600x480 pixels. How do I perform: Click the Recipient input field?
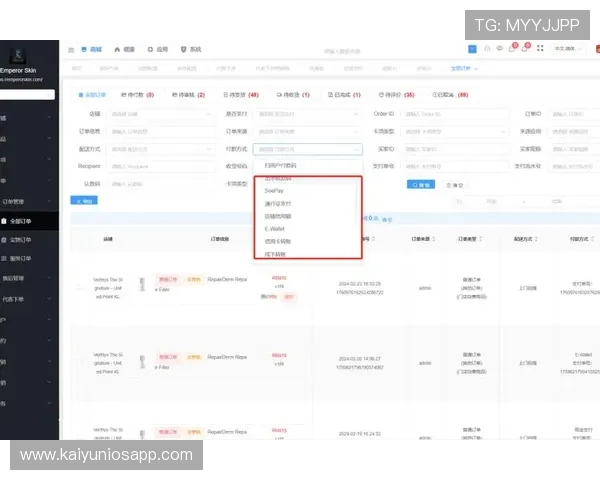(161, 167)
